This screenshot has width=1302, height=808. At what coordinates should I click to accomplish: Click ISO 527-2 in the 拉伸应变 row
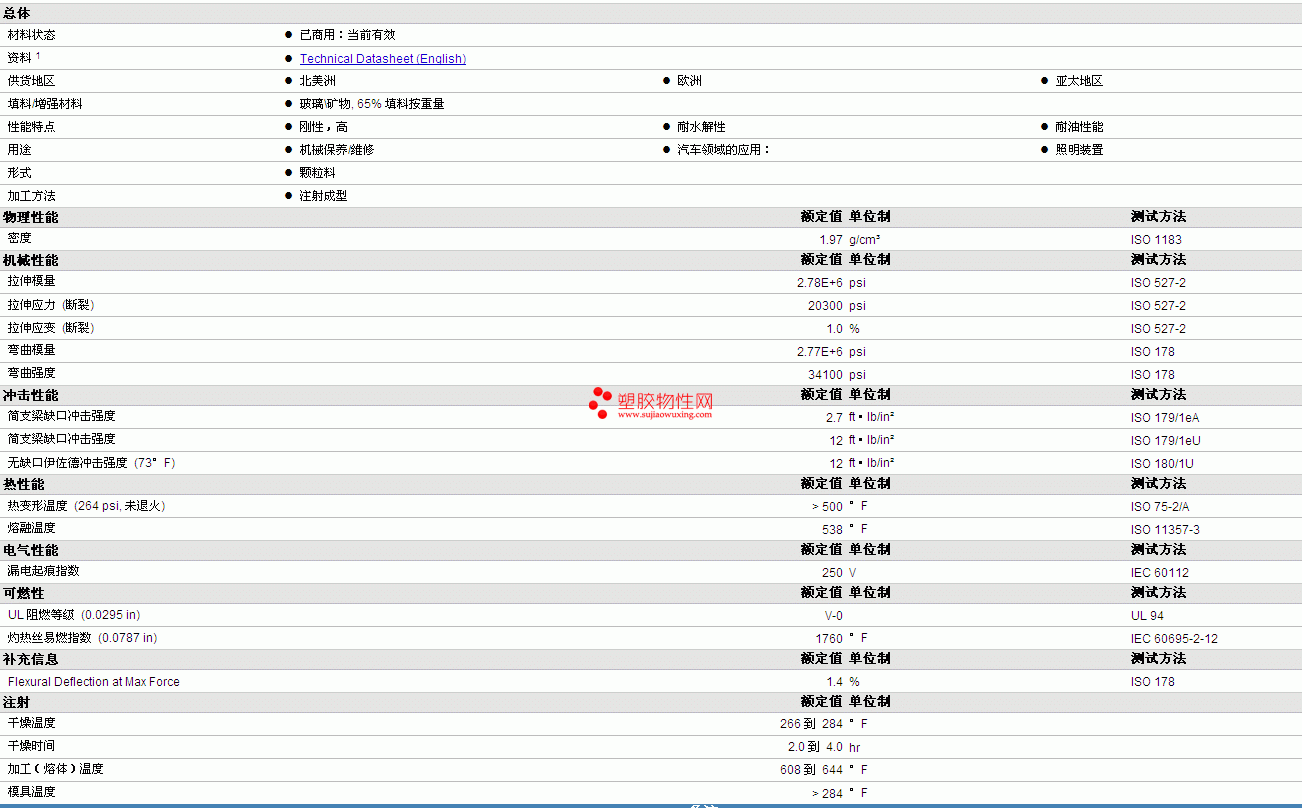(1158, 329)
